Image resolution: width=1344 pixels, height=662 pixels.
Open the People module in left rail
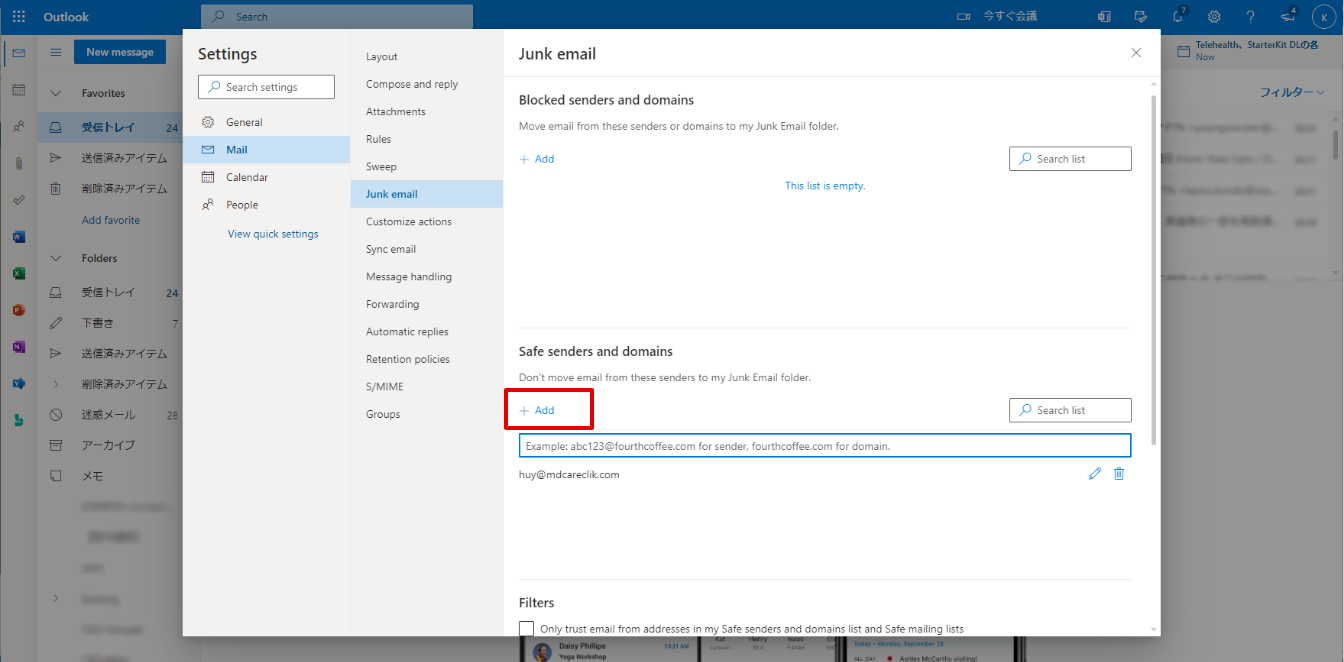pos(18,127)
